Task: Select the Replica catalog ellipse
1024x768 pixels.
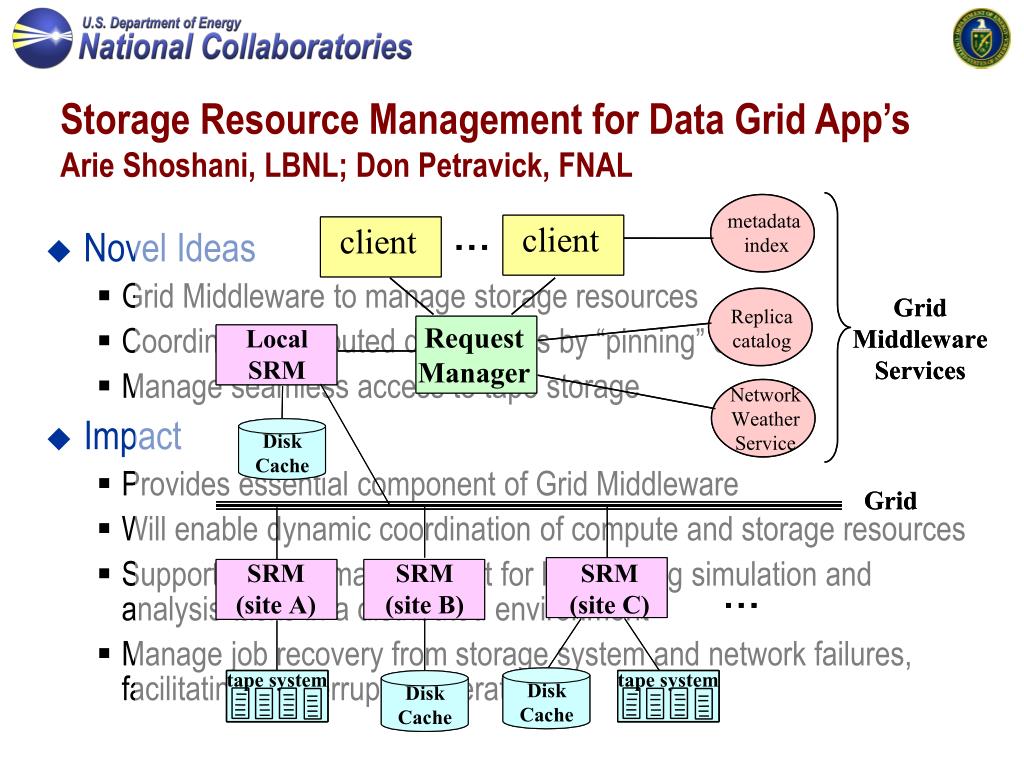Action: tap(761, 327)
